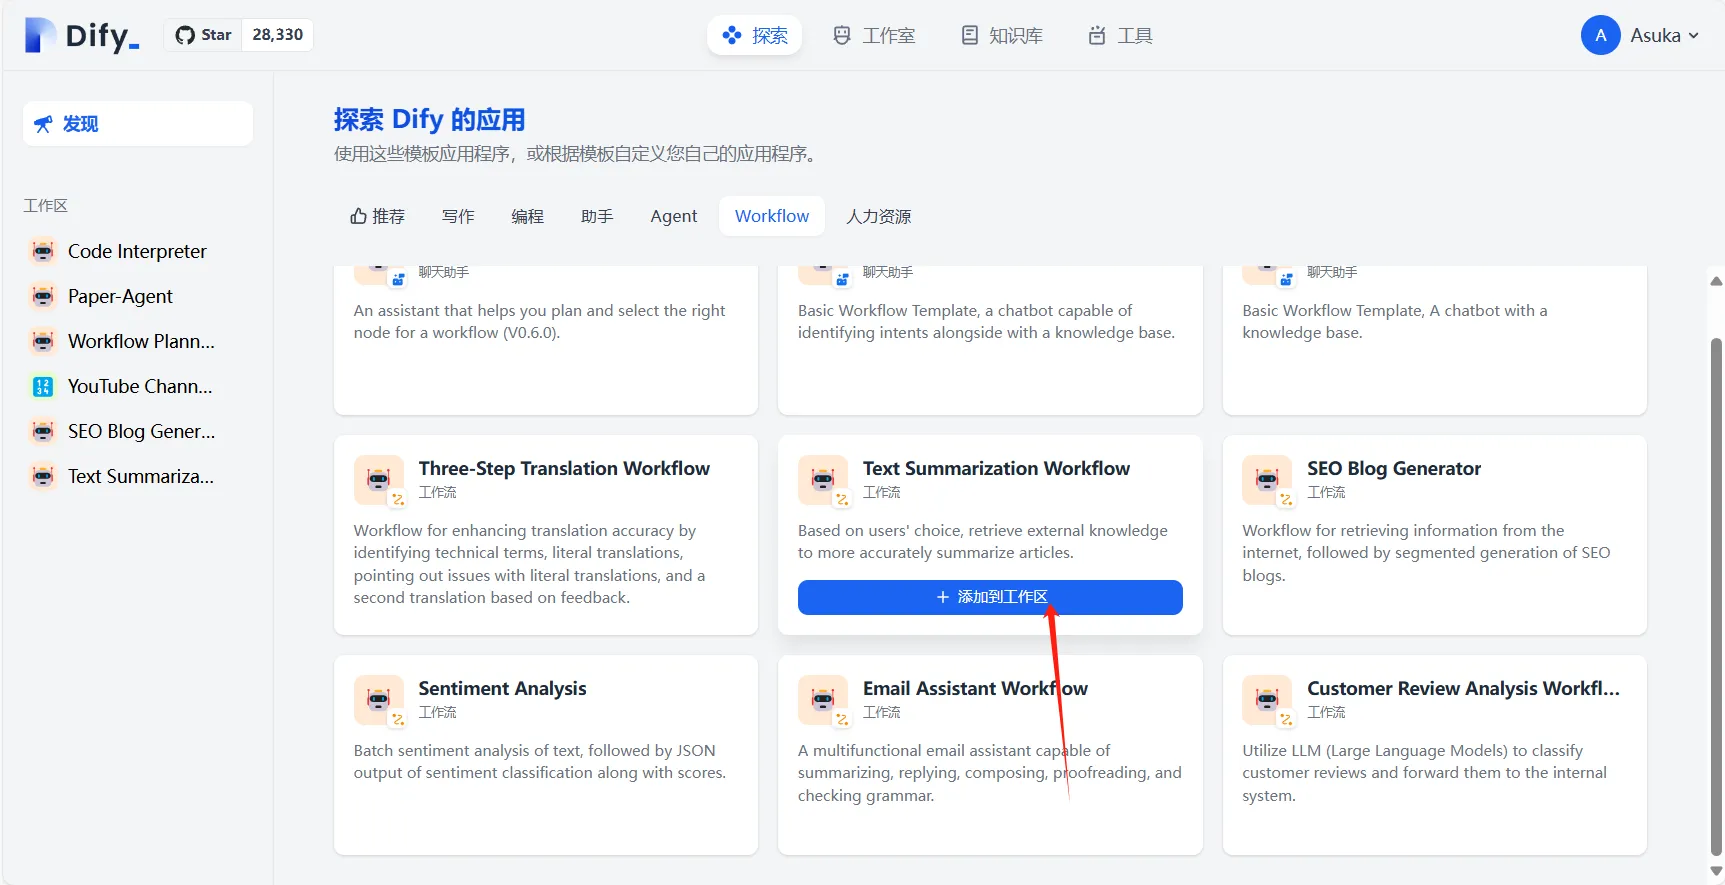Open SEO Blog Gener... in workspace list
The width and height of the screenshot is (1725, 885).
click(x=138, y=431)
